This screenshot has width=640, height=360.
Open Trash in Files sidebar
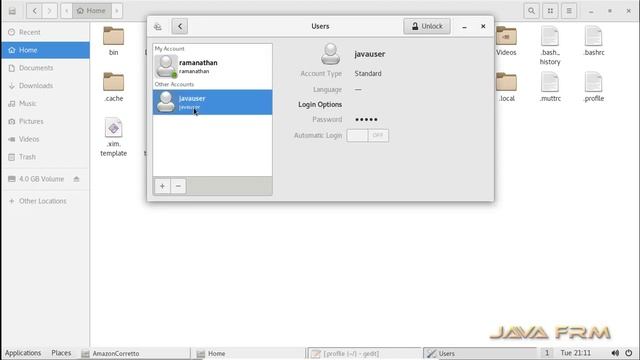pos(45,157)
